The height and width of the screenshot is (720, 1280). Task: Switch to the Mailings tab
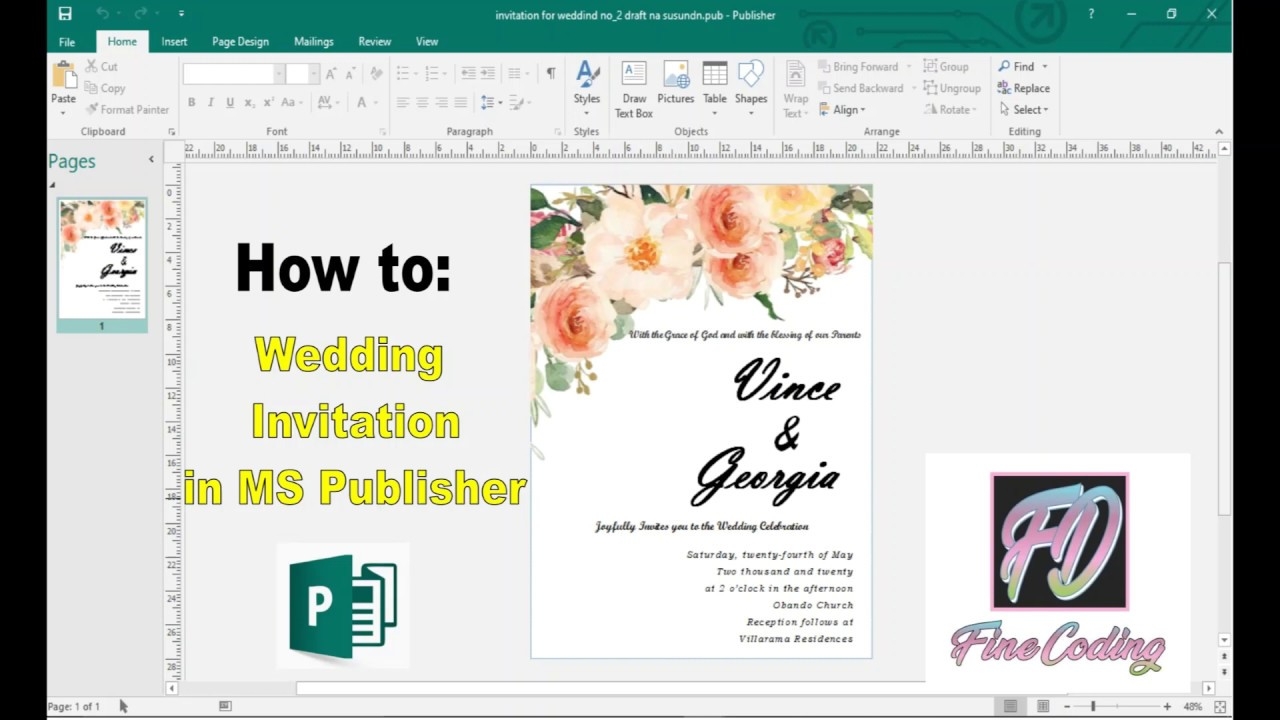(313, 41)
